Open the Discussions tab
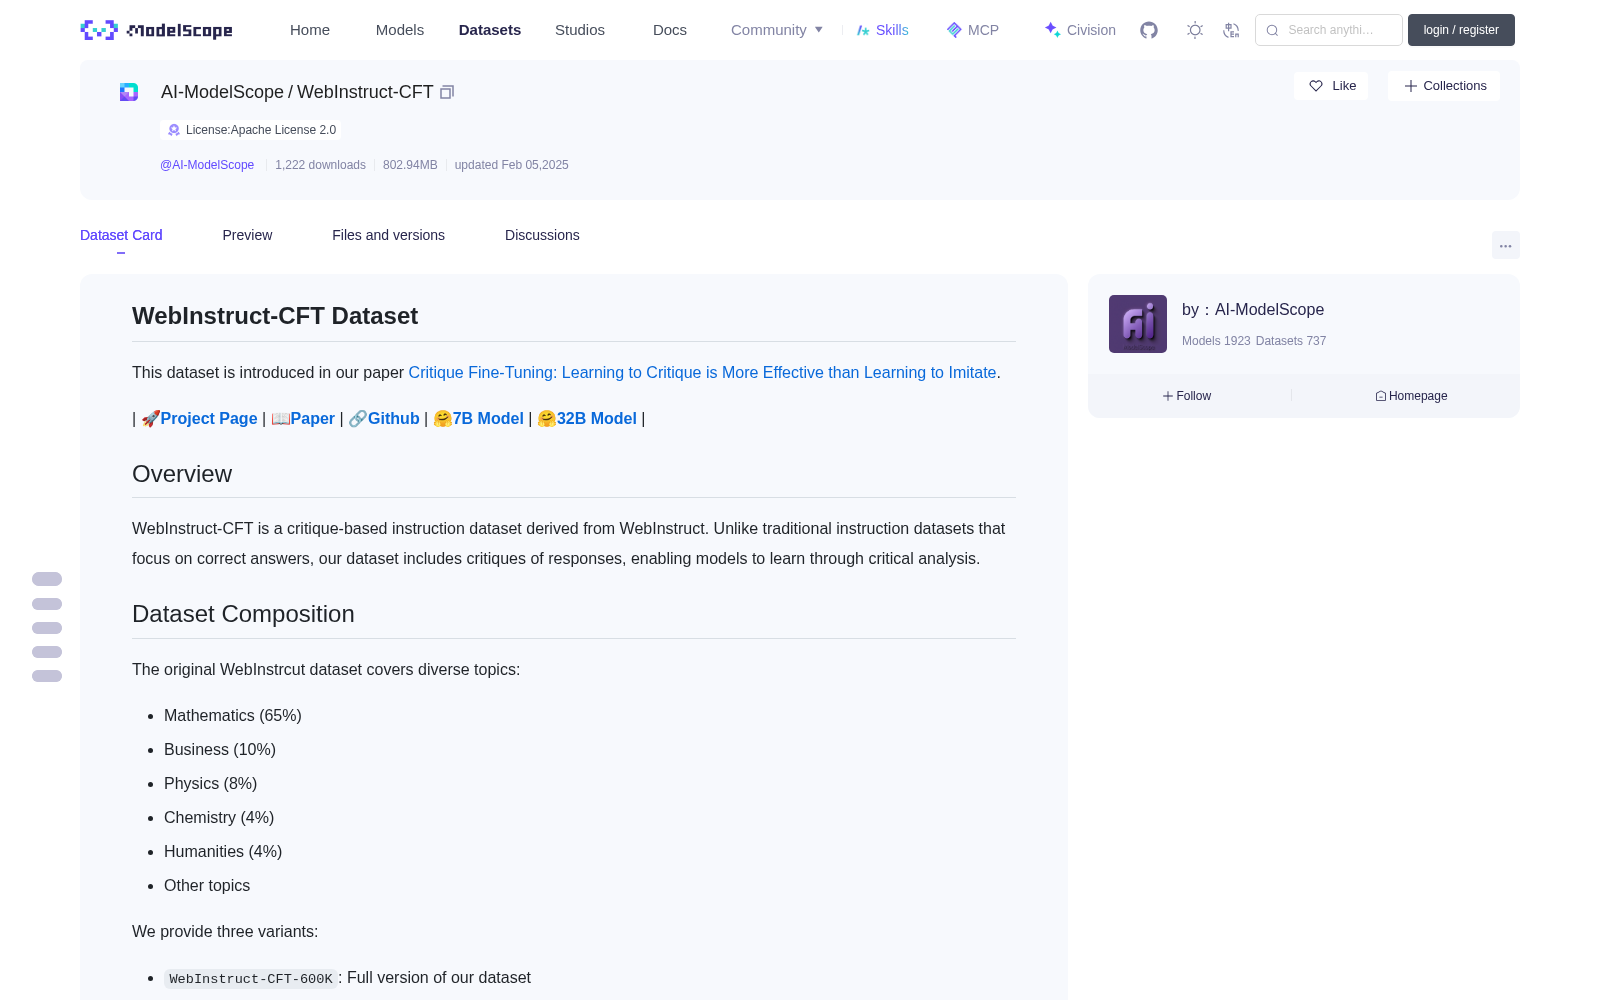1600x1000 pixels. [542, 235]
